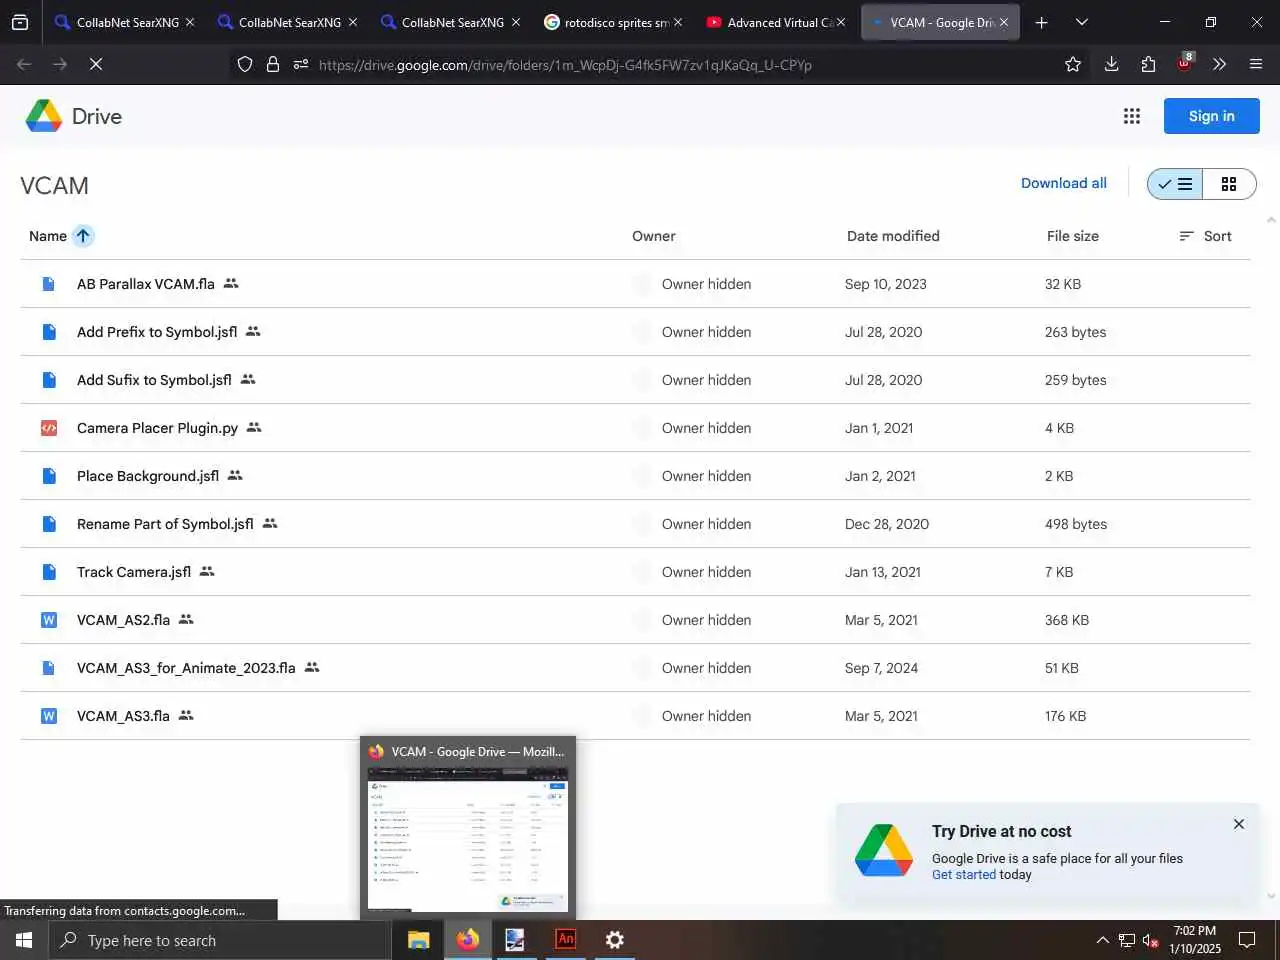Select Rename Part of Symbol.jsfl file name
Image resolution: width=1280 pixels, height=960 pixels.
pos(165,524)
